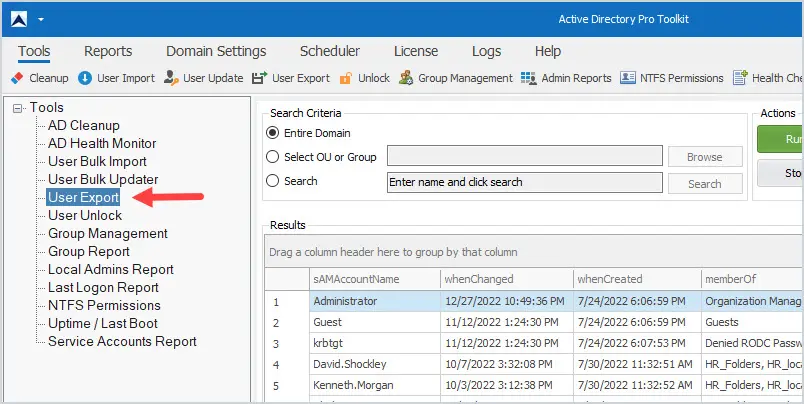
Task: Select the krbtgt account cell
Action: click(375, 344)
